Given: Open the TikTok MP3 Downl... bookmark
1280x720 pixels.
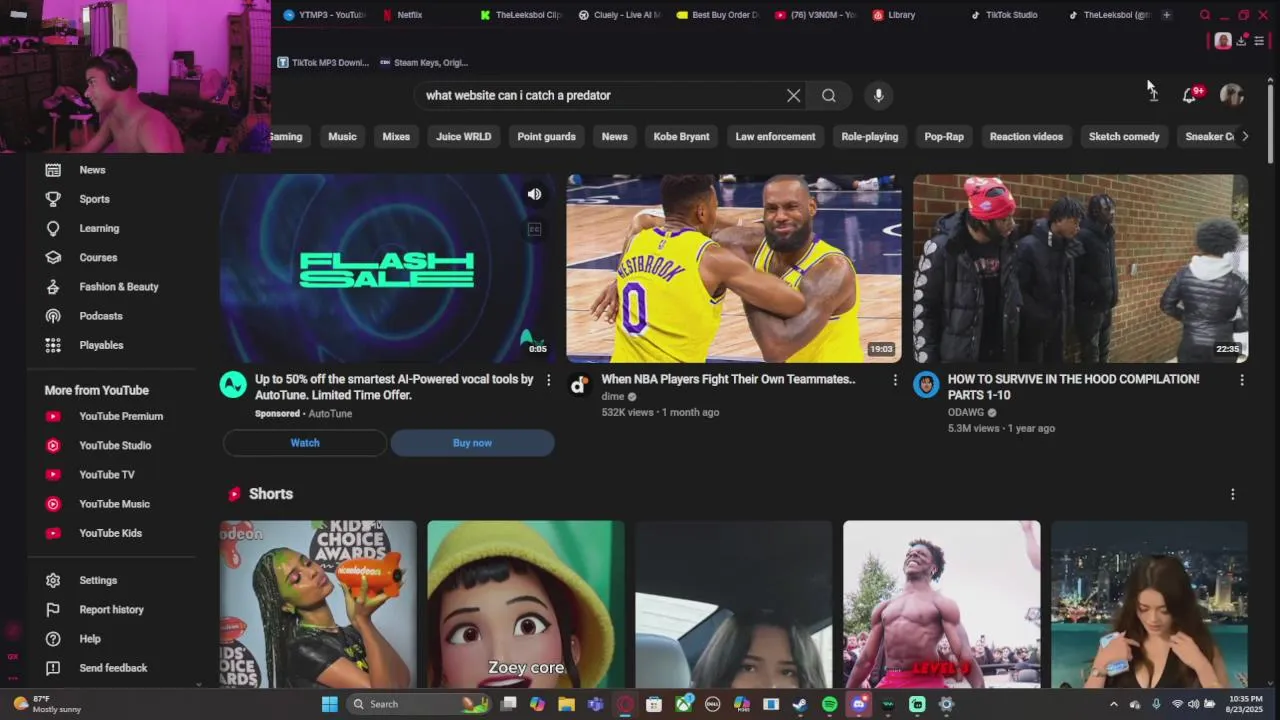Looking at the screenshot, I should coord(323,62).
